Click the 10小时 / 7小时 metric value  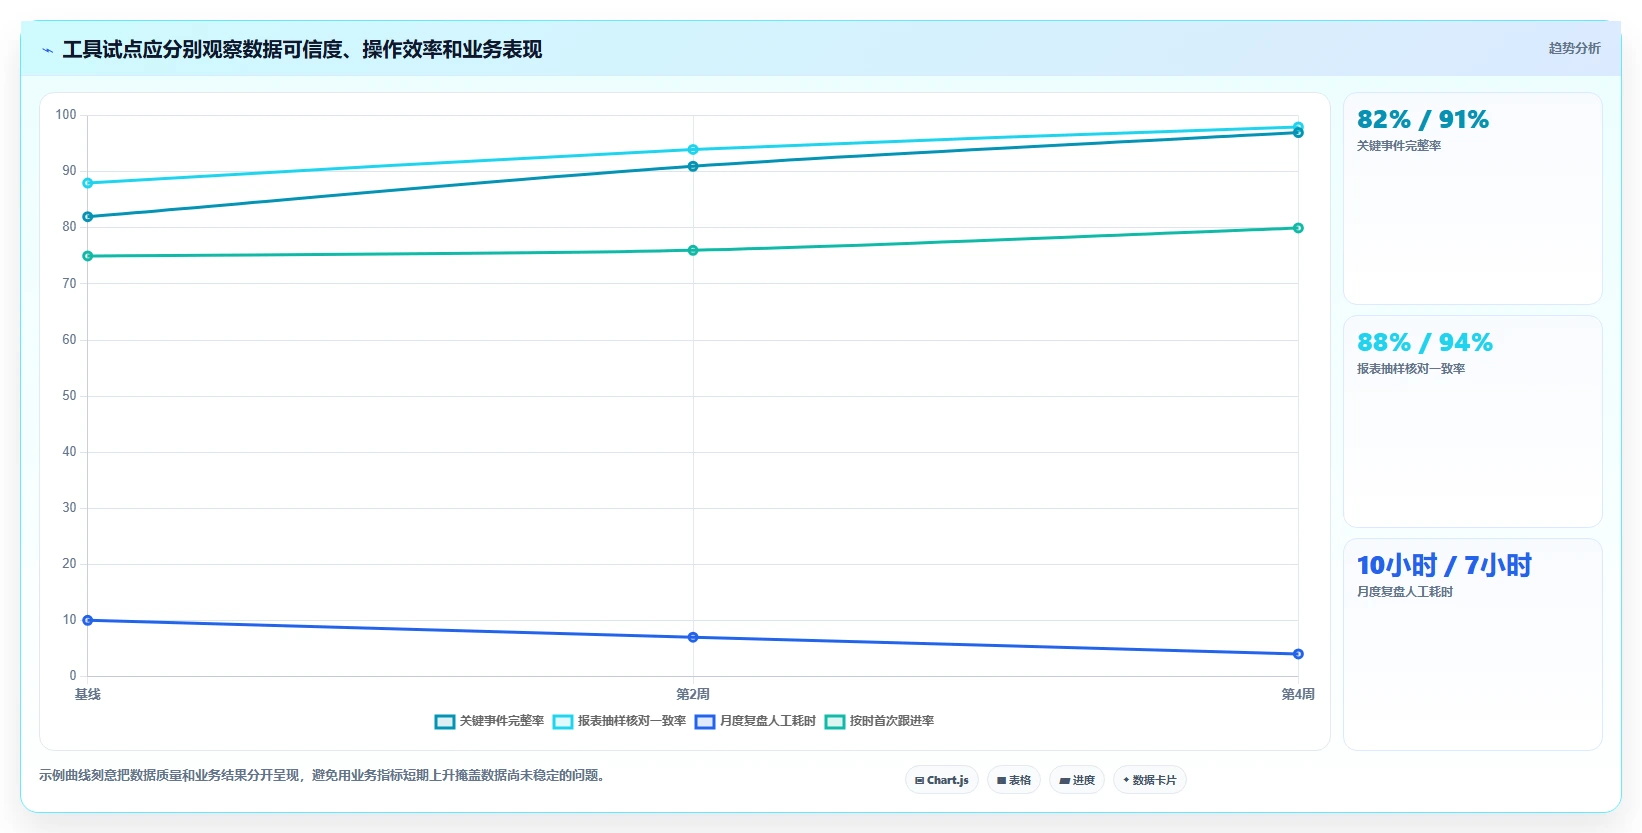click(x=1444, y=566)
